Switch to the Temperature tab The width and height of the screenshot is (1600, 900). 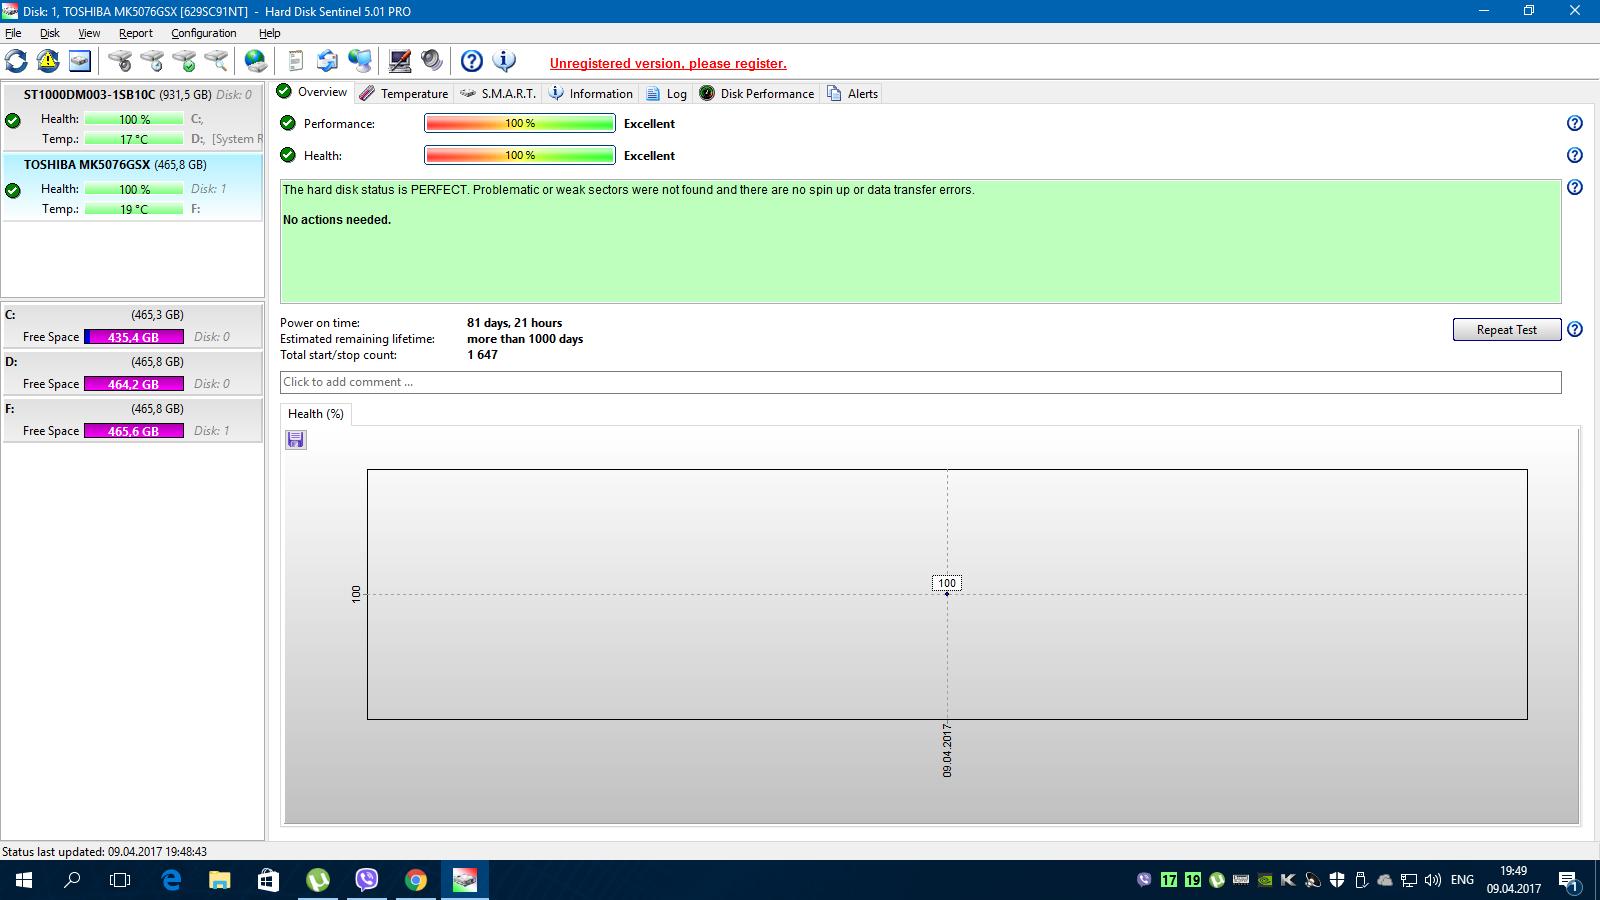coord(404,94)
